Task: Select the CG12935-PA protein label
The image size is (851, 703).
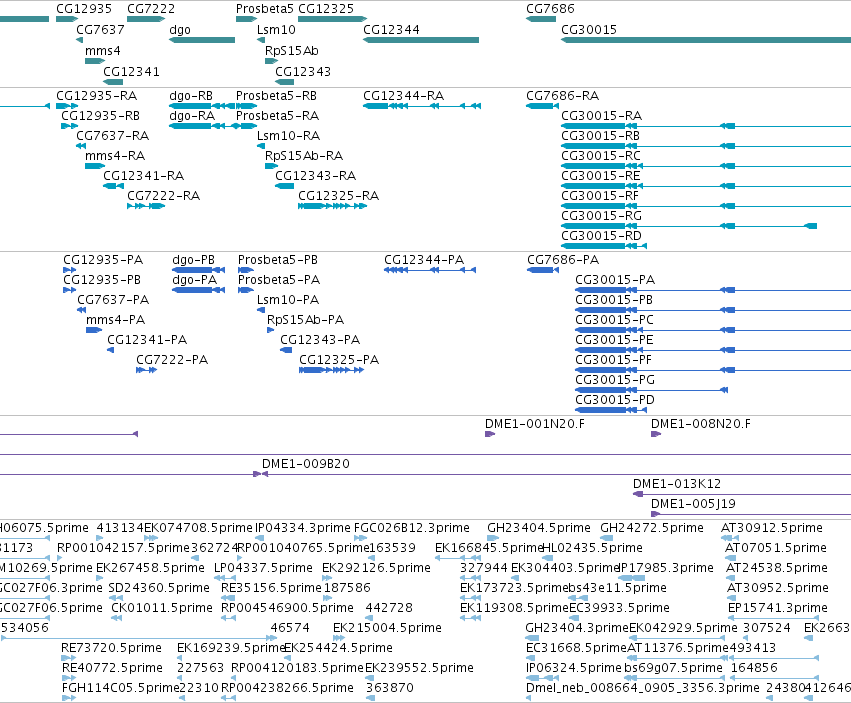Action: pos(103,260)
